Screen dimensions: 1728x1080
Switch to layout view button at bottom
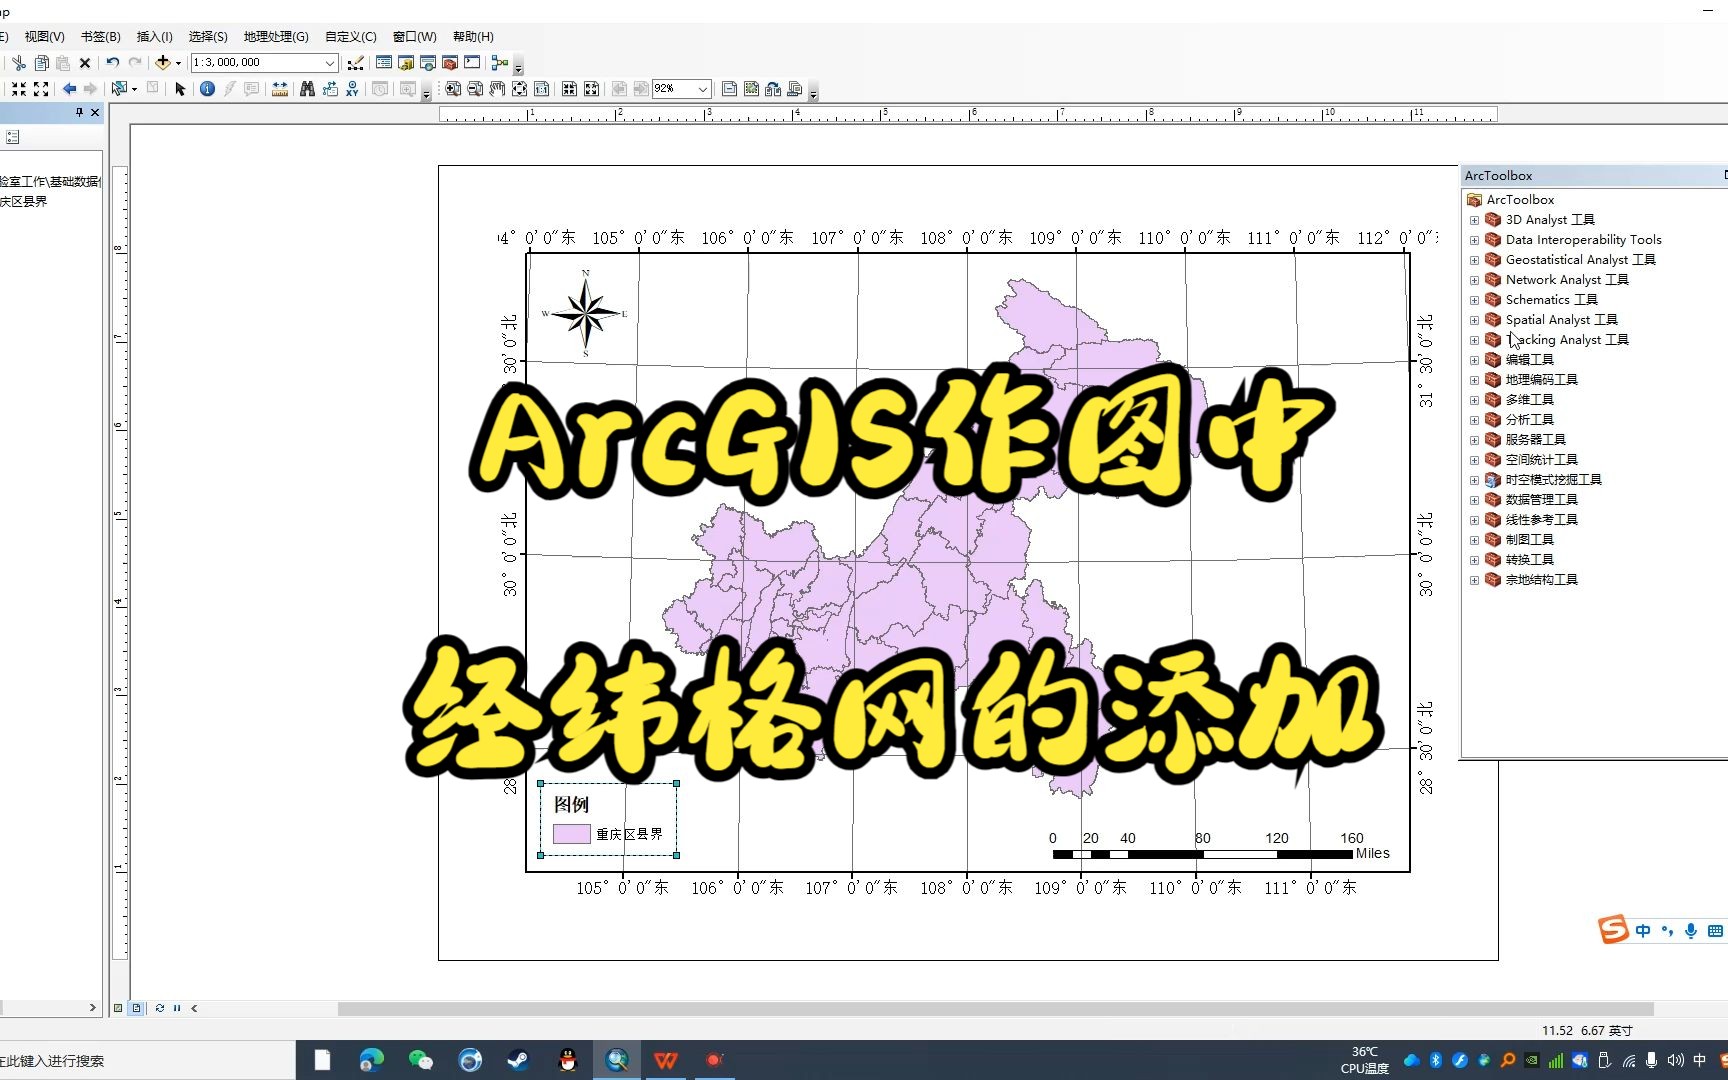pos(137,1008)
